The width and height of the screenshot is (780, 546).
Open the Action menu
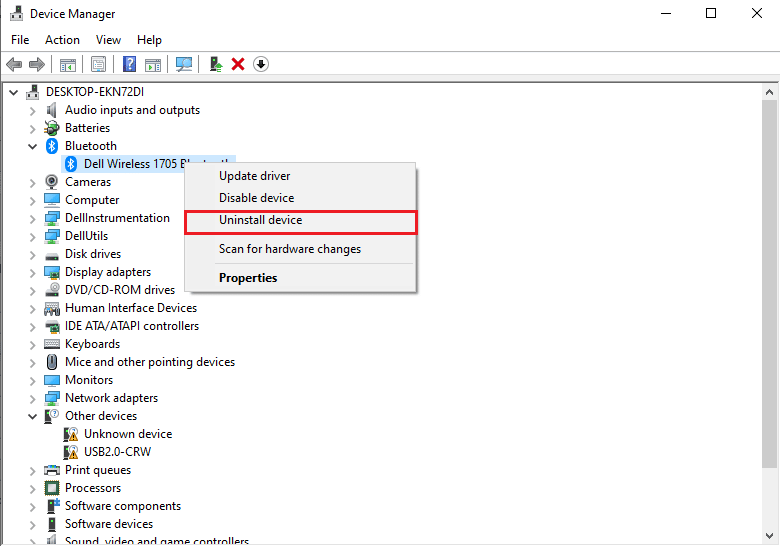point(62,40)
